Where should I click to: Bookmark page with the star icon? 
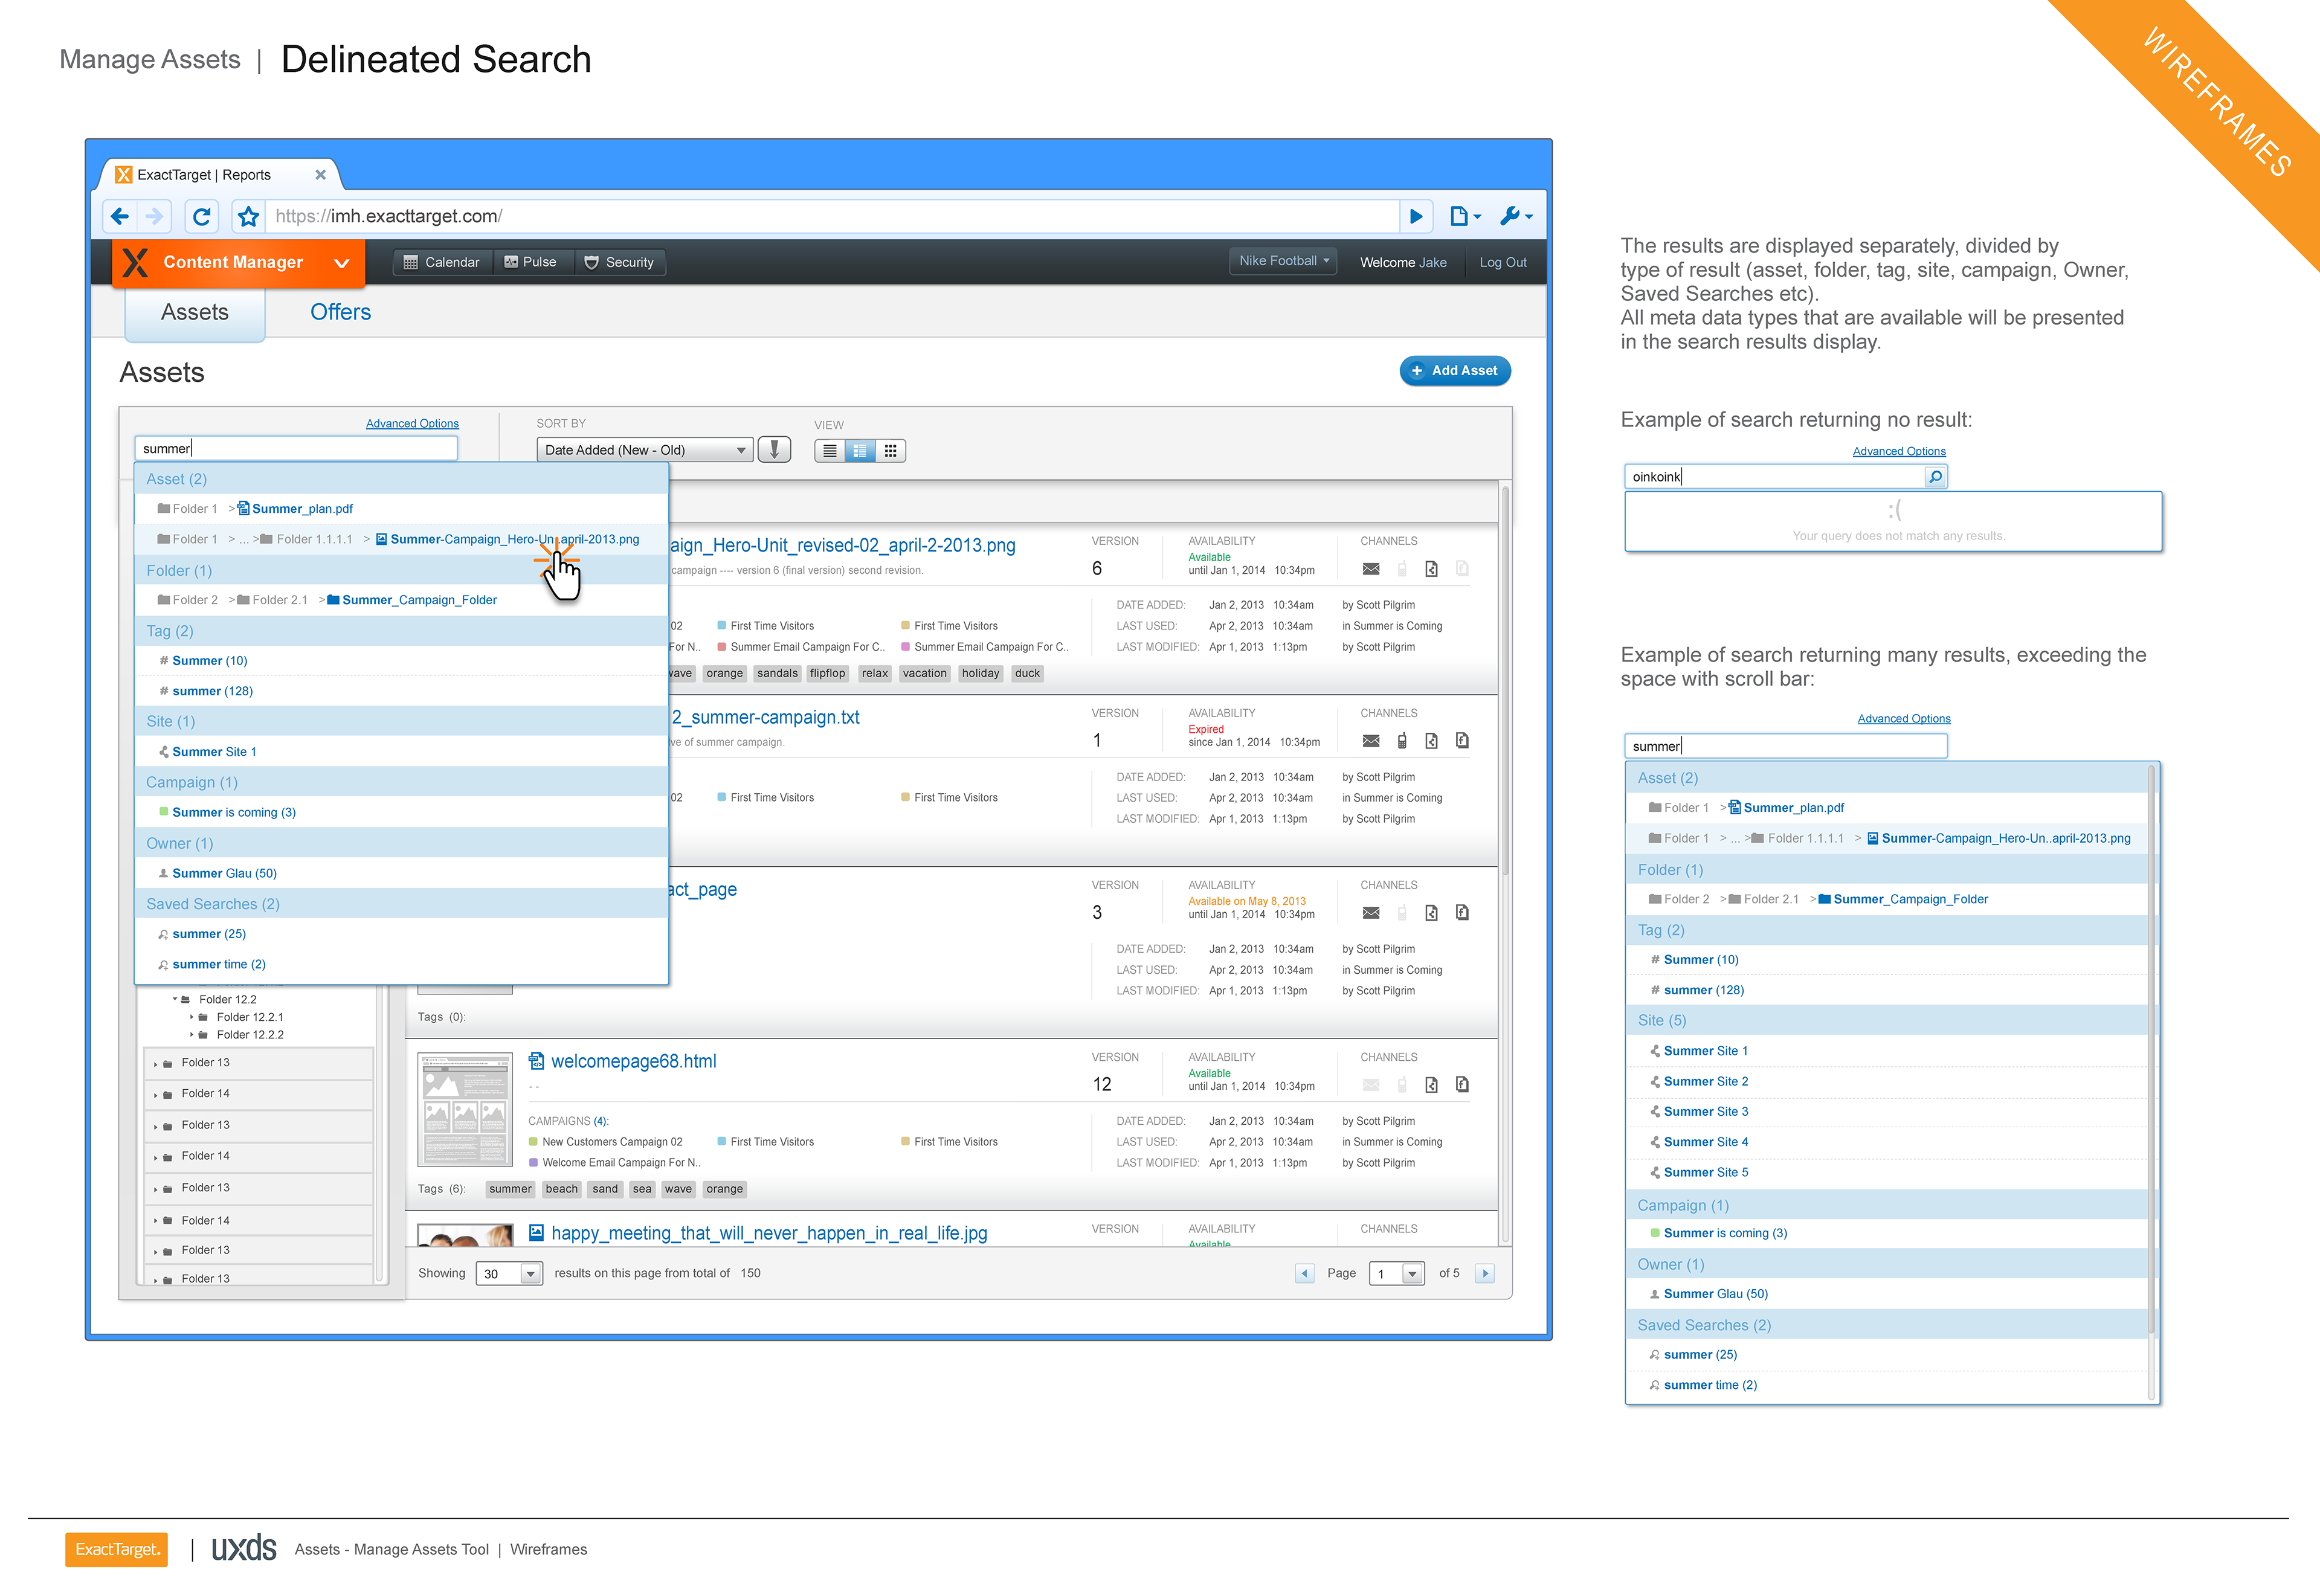[x=249, y=216]
